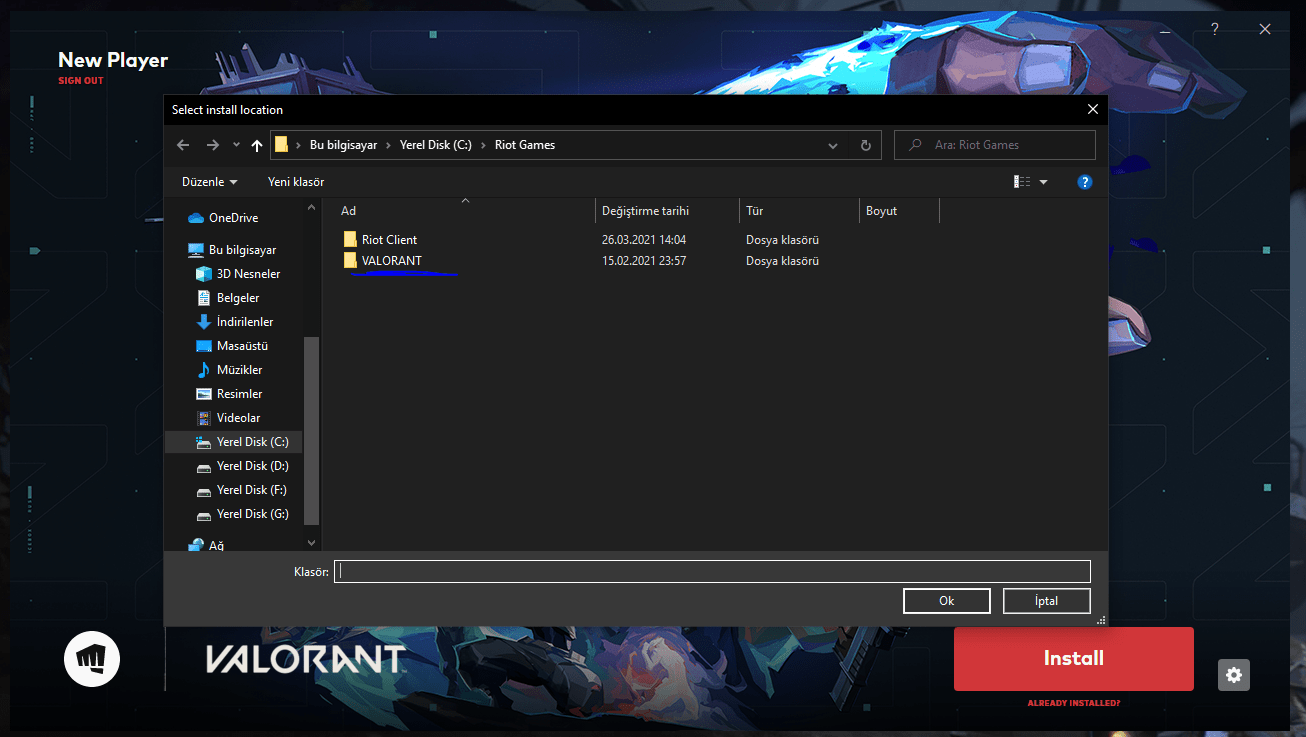Screen dimensions: 1306x737
Task: Click the sidebar vertical scrollbar
Action: coord(311,430)
